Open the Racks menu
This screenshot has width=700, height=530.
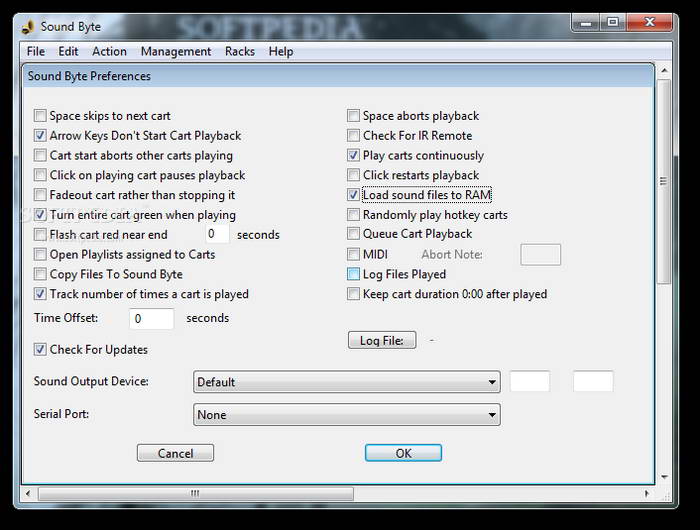coord(240,51)
